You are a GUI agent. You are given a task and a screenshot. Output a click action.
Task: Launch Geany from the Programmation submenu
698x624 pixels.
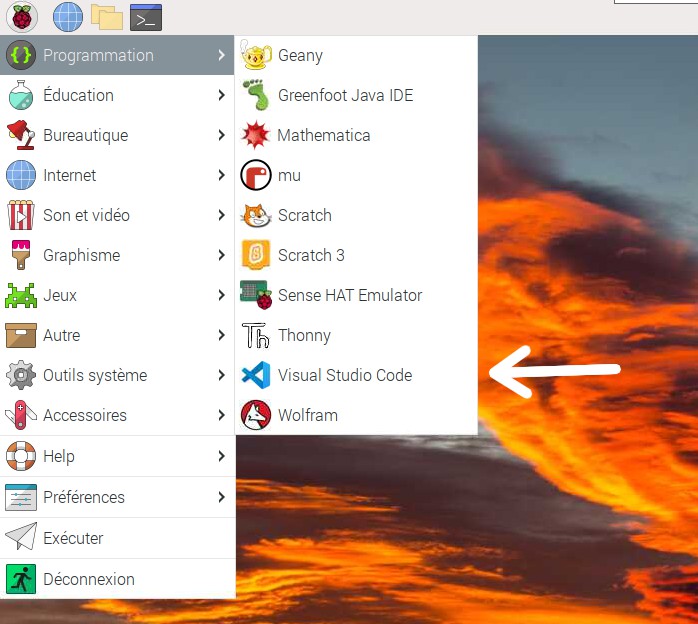(x=357, y=55)
